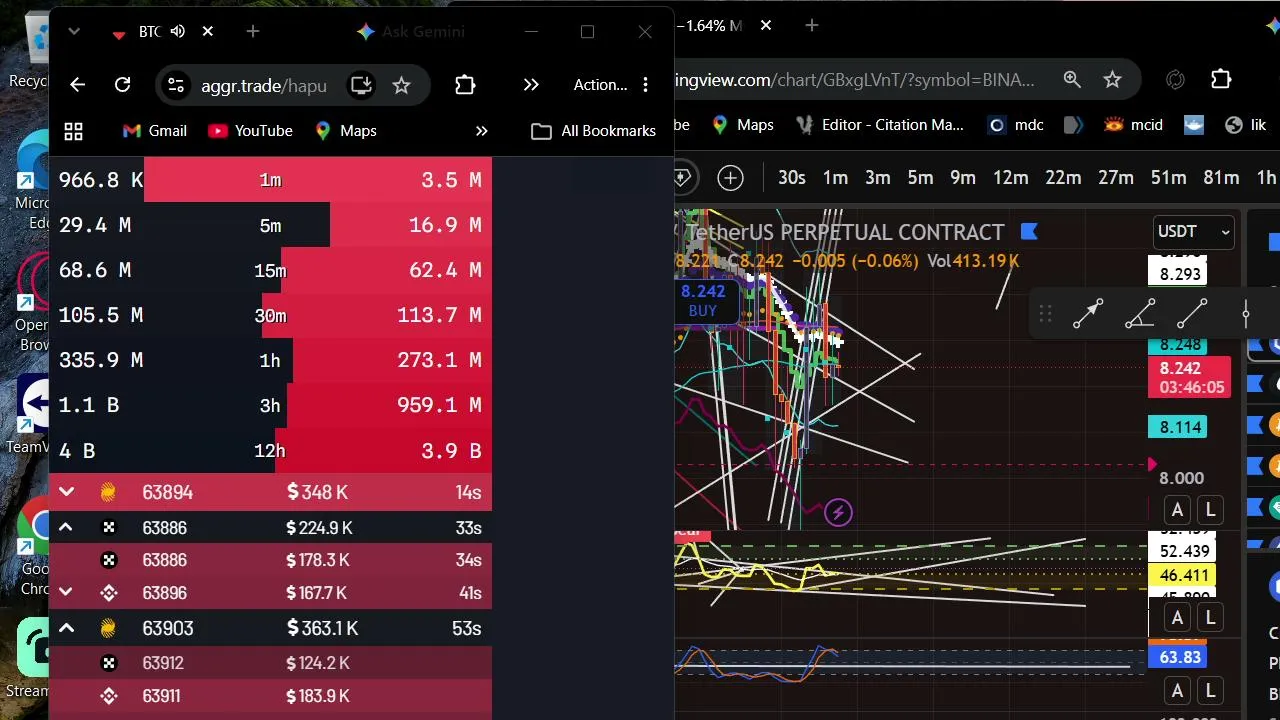Select the Trend Angle drawing tool
This screenshot has width=1280, height=720.
point(1140,314)
